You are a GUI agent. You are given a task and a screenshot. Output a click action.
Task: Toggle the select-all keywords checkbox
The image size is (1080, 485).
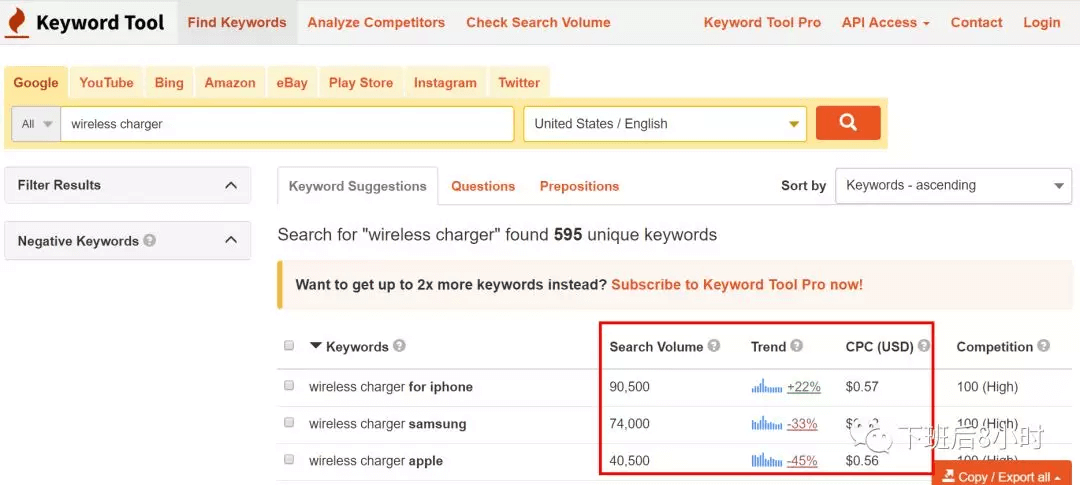(x=289, y=346)
